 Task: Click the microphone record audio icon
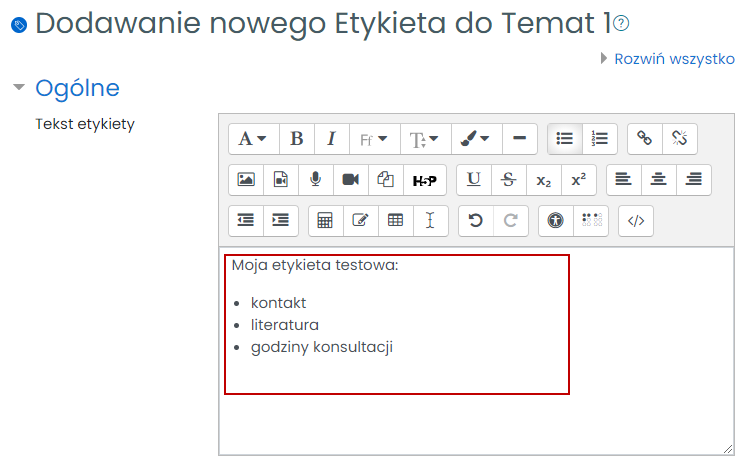pos(315,180)
